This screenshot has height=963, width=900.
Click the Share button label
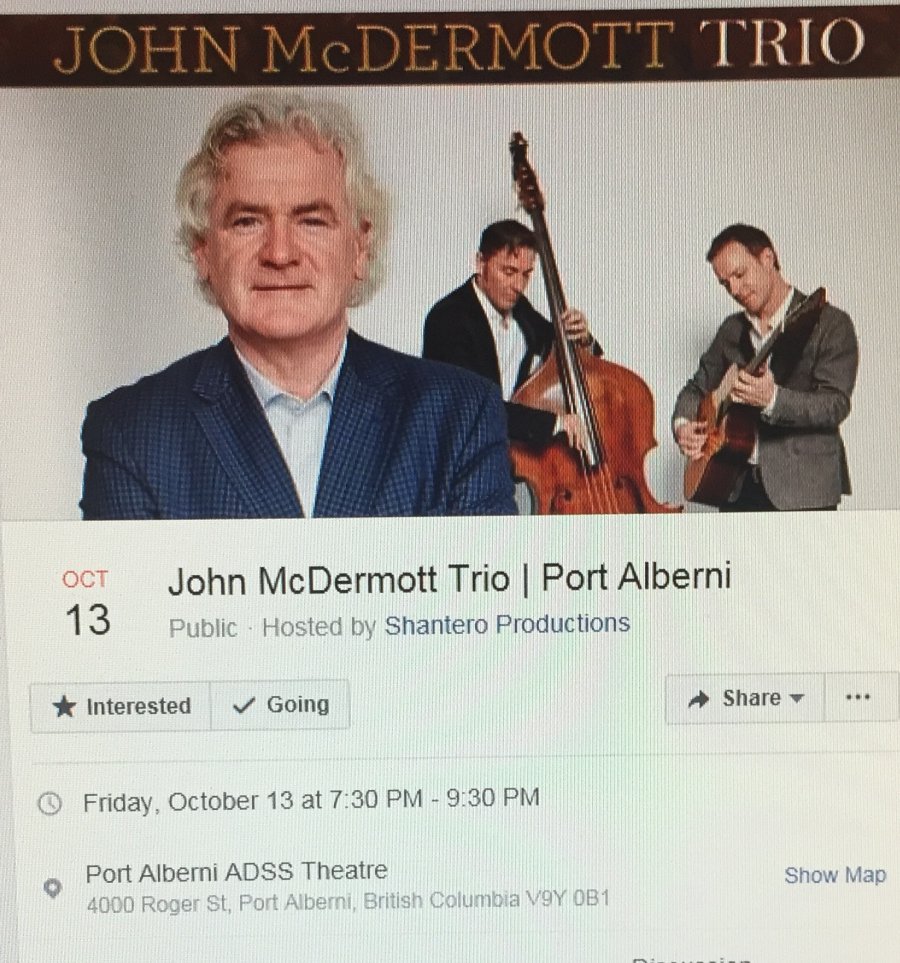point(751,698)
